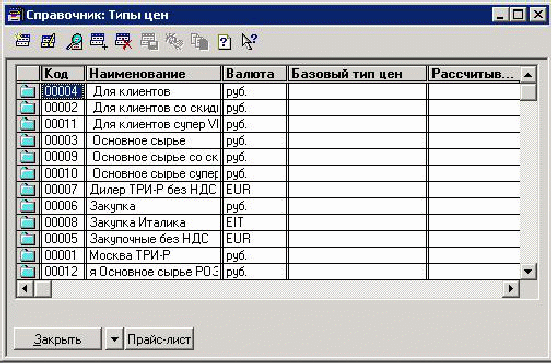Viewport: 552px width, 364px height.
Task: Click the Закрыть button
Action: pyautogui.click(x=58, y=339)
